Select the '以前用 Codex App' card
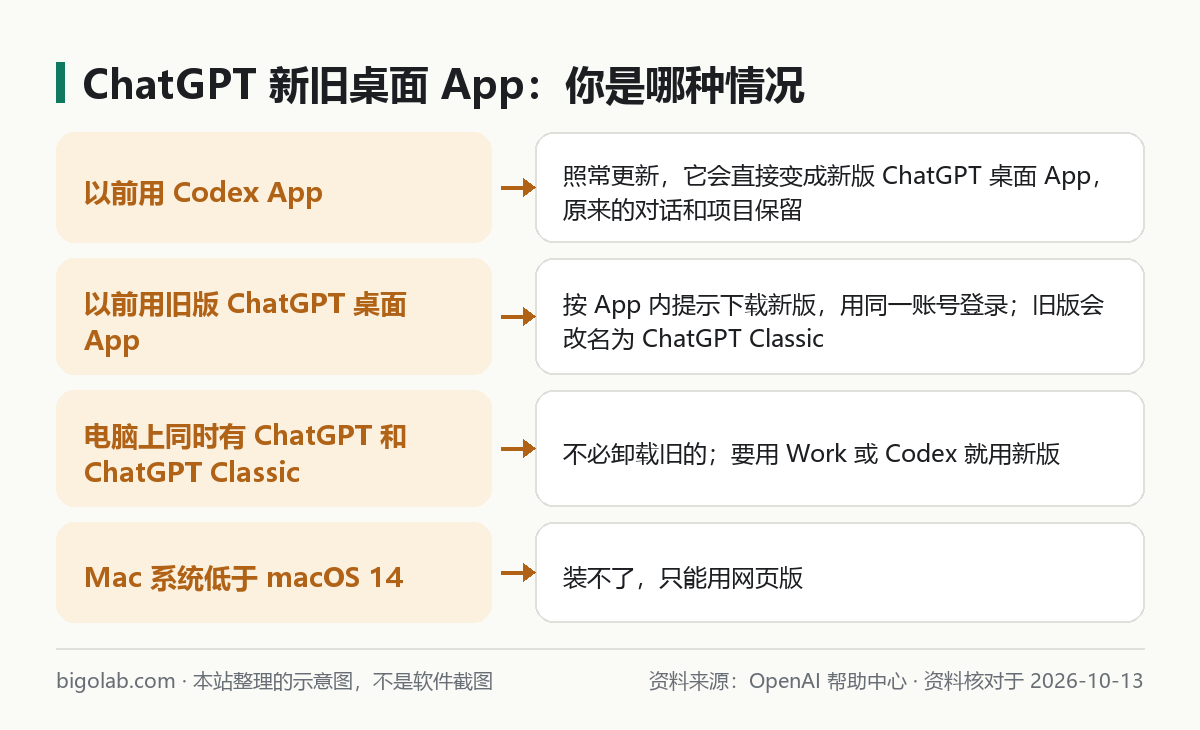 (x=274, y=187)
